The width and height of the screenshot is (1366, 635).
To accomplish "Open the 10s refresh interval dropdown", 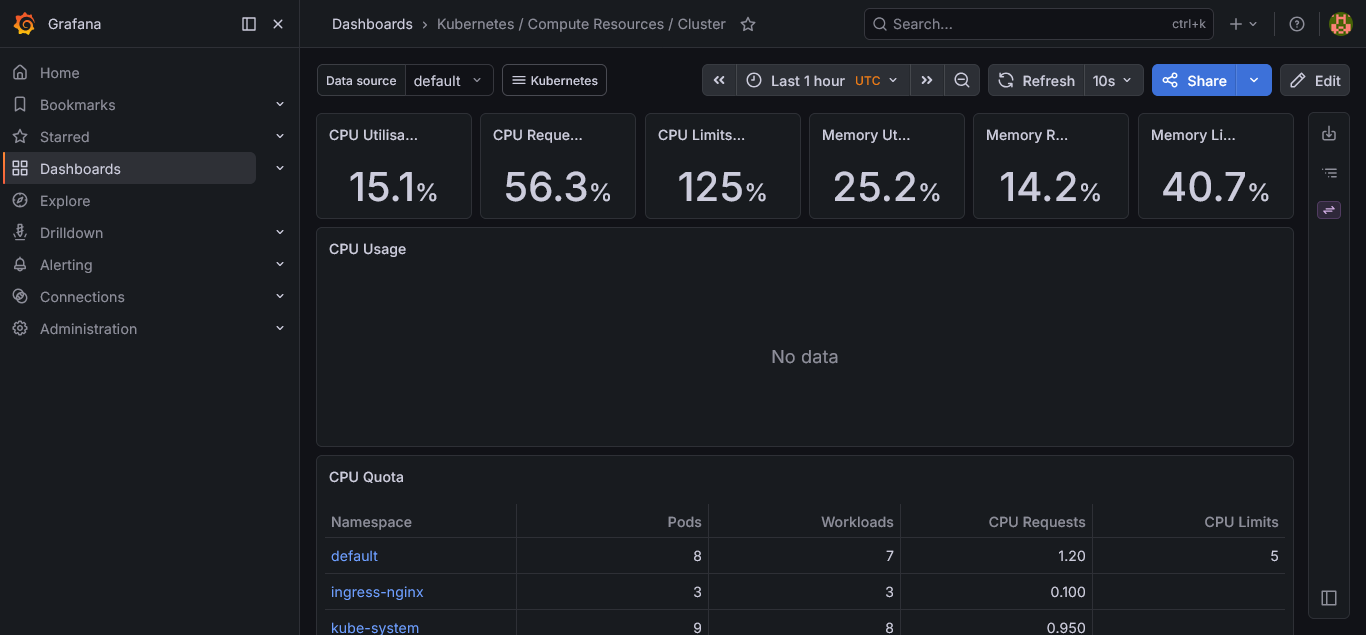I will (x=1113, y=81).
